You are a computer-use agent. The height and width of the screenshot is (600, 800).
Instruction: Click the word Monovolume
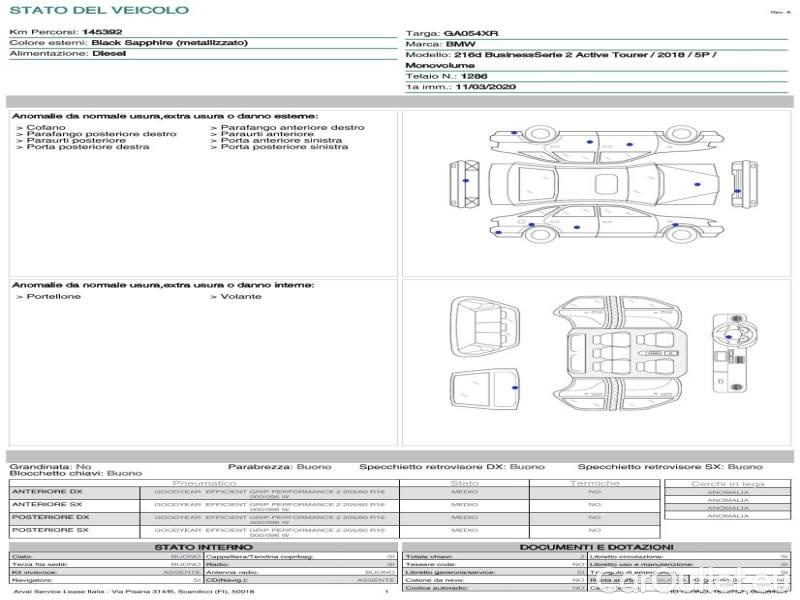point(440,65)
